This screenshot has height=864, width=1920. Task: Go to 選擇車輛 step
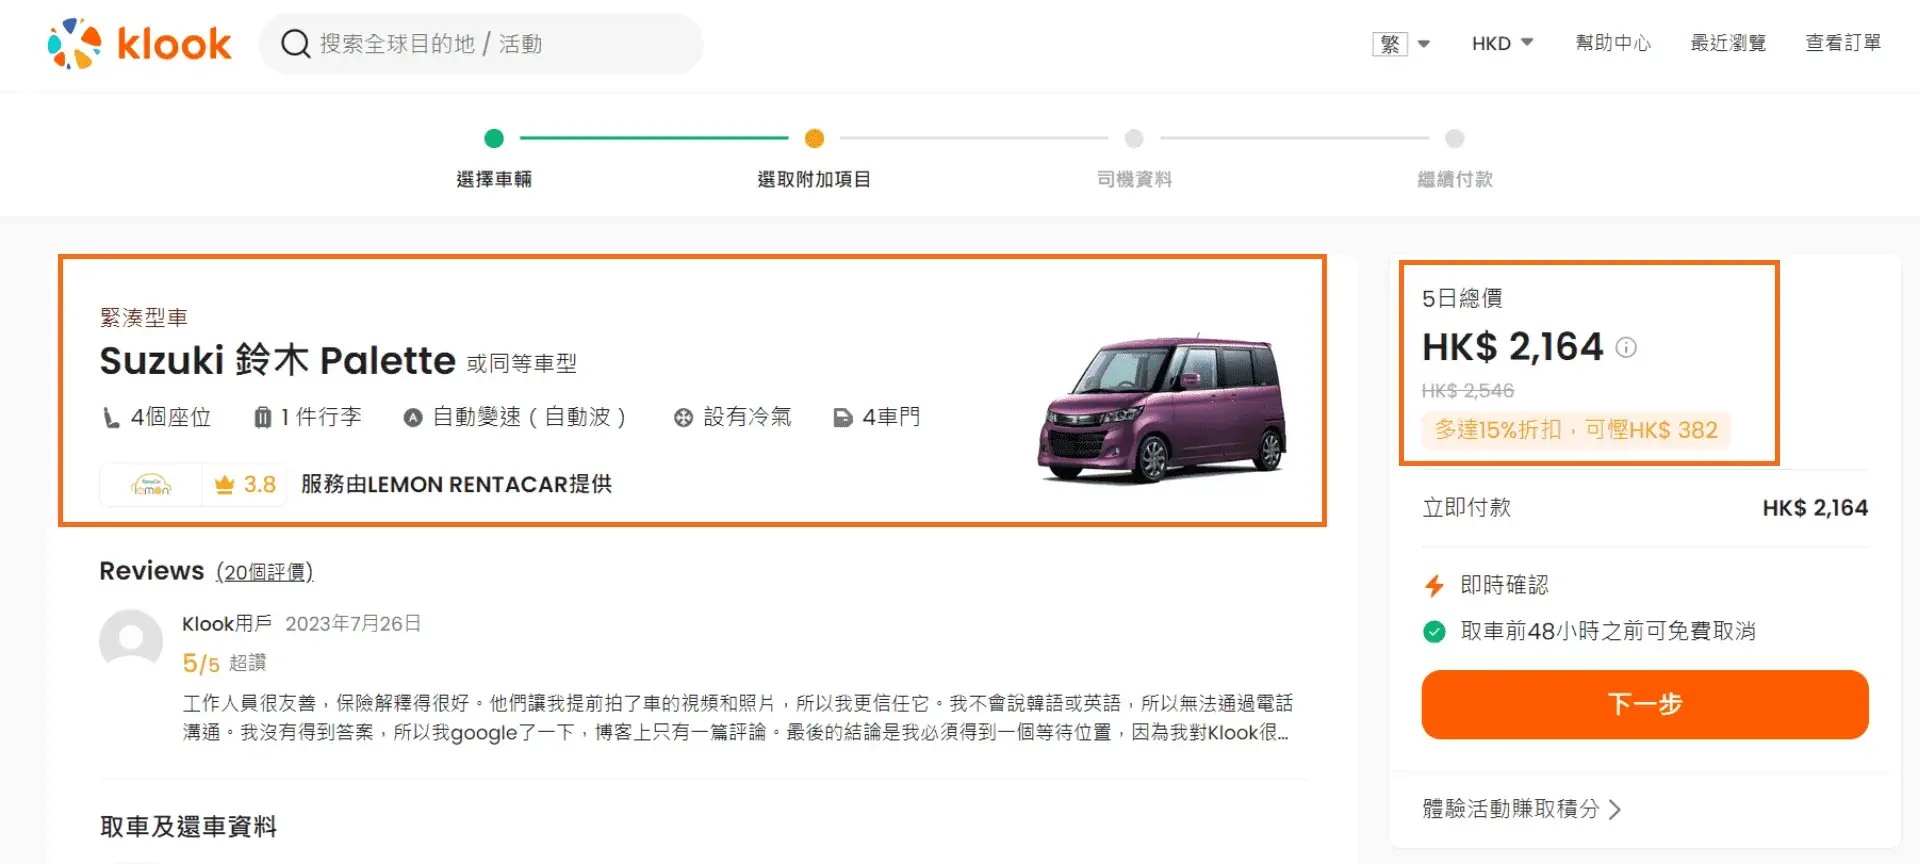(x=494, y=179)
